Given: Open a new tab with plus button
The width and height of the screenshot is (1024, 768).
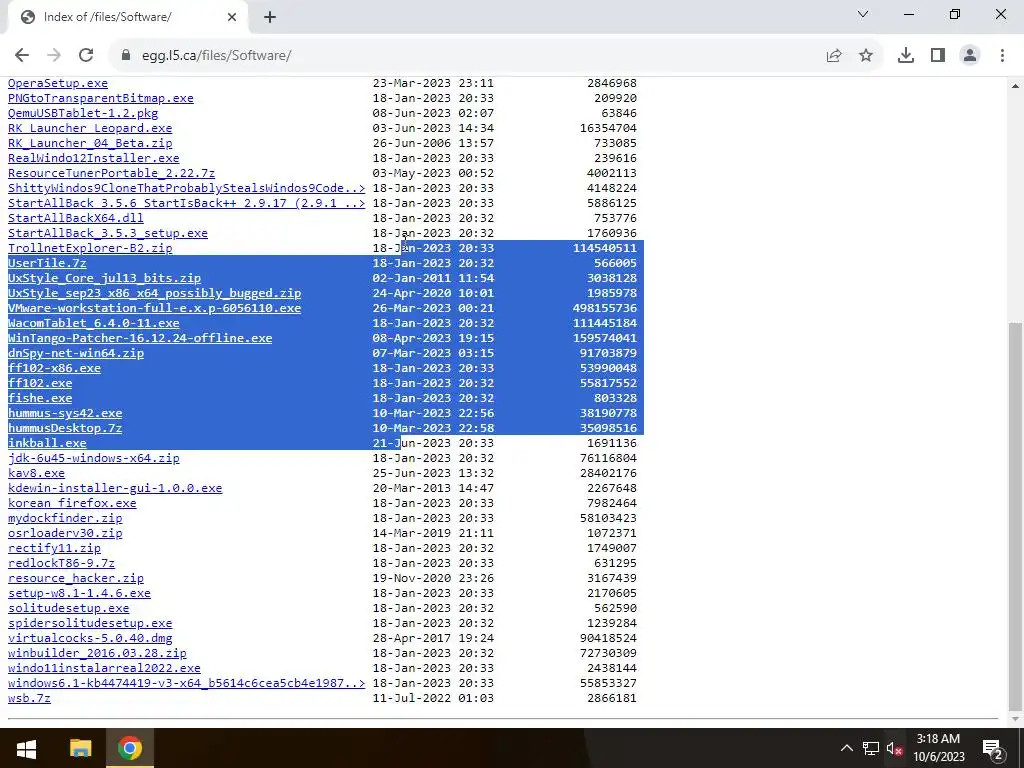Looking at the screenshot, I should click(270, 17).
